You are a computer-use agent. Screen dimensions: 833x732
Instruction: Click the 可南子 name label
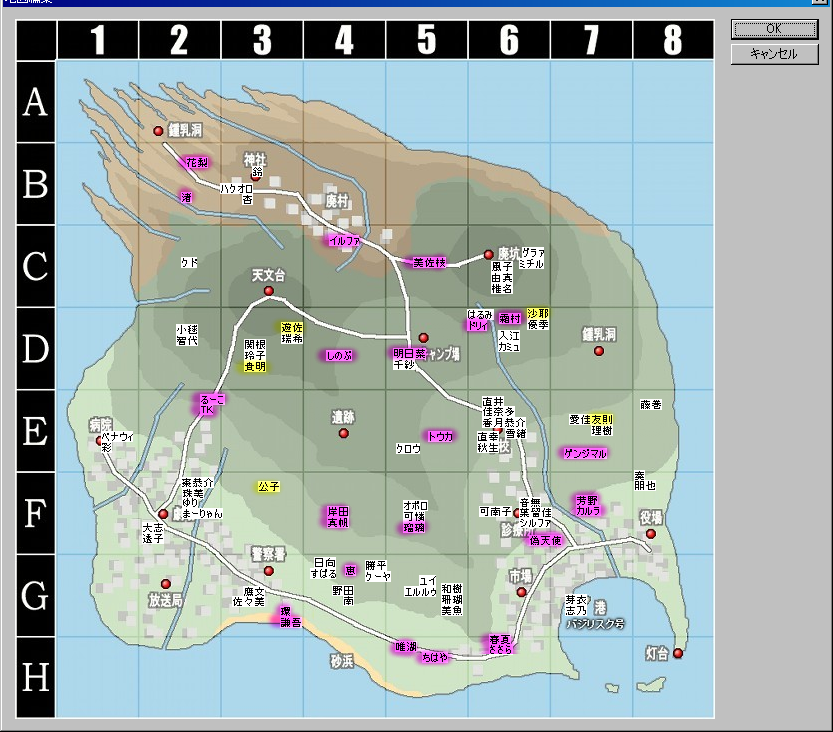click(x=495, y=512)
